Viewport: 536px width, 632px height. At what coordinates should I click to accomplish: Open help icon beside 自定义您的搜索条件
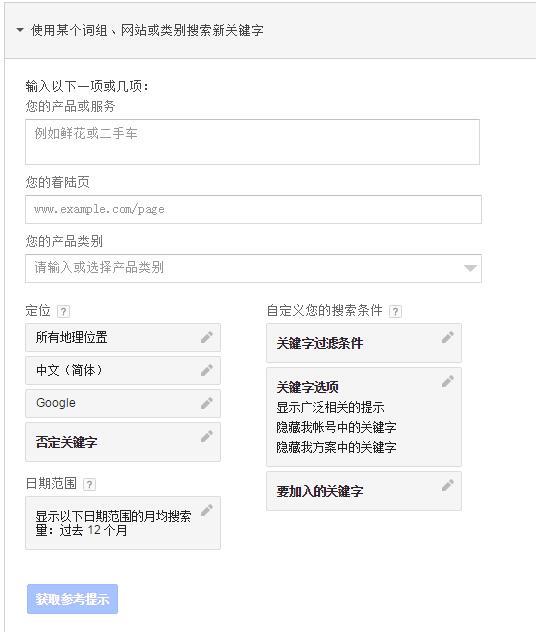coord(395,311)
